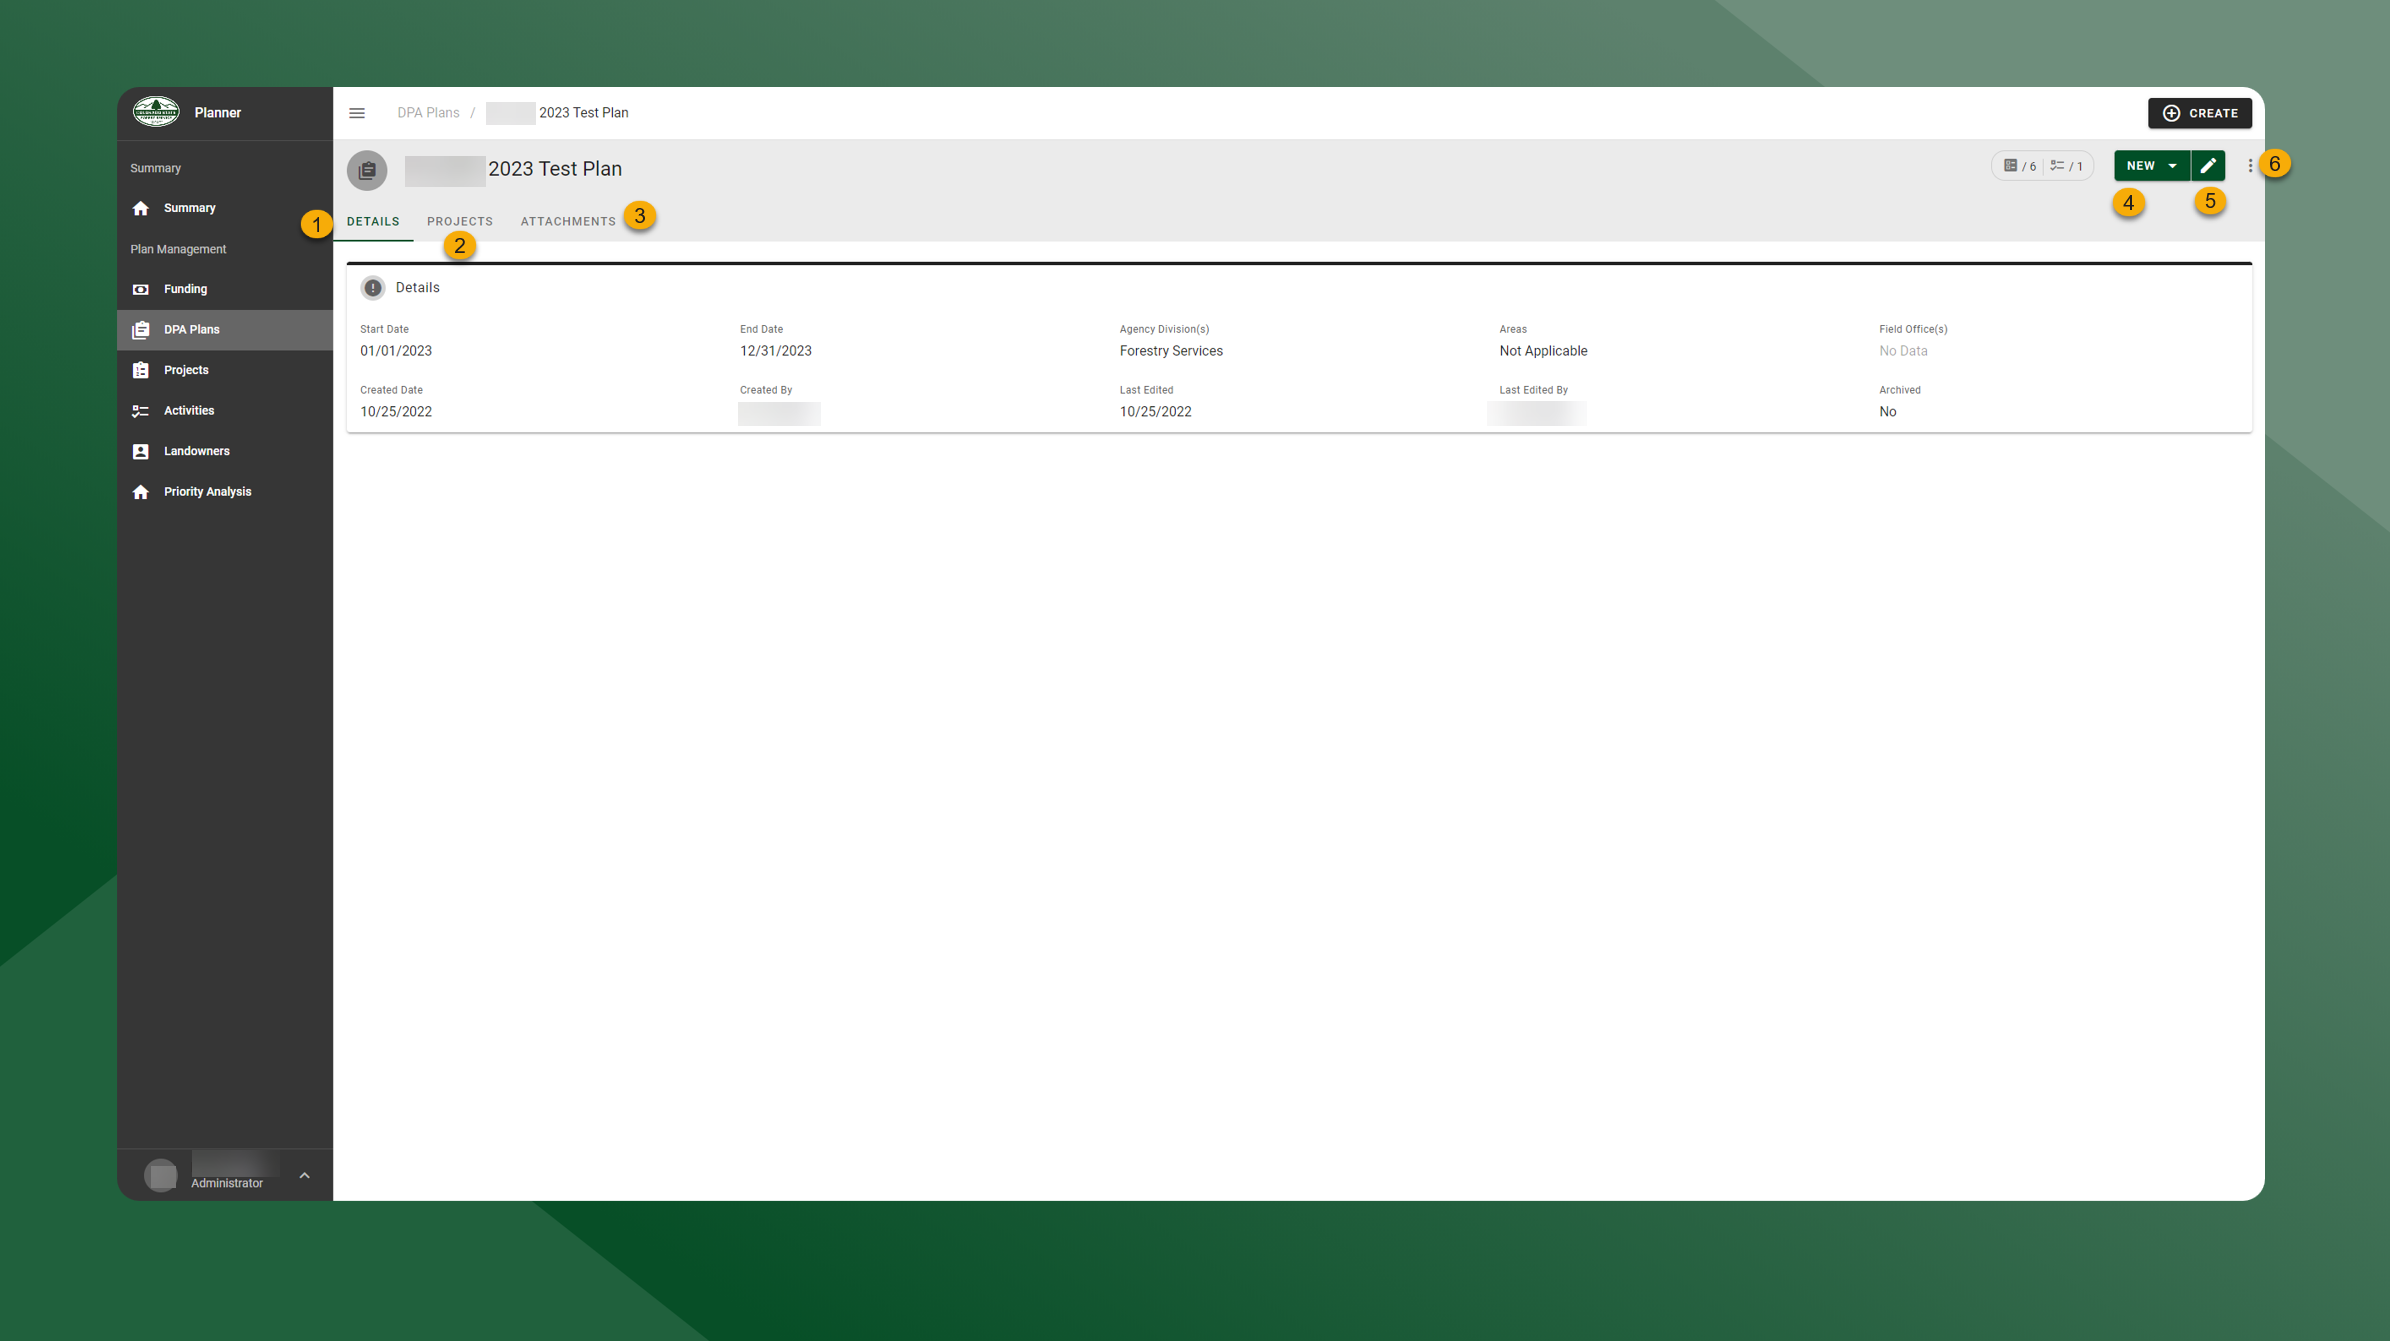Select the DPA Plans clipboard icon
The width and height of the screenshot is (2390, 1341).
click(141, 329)
